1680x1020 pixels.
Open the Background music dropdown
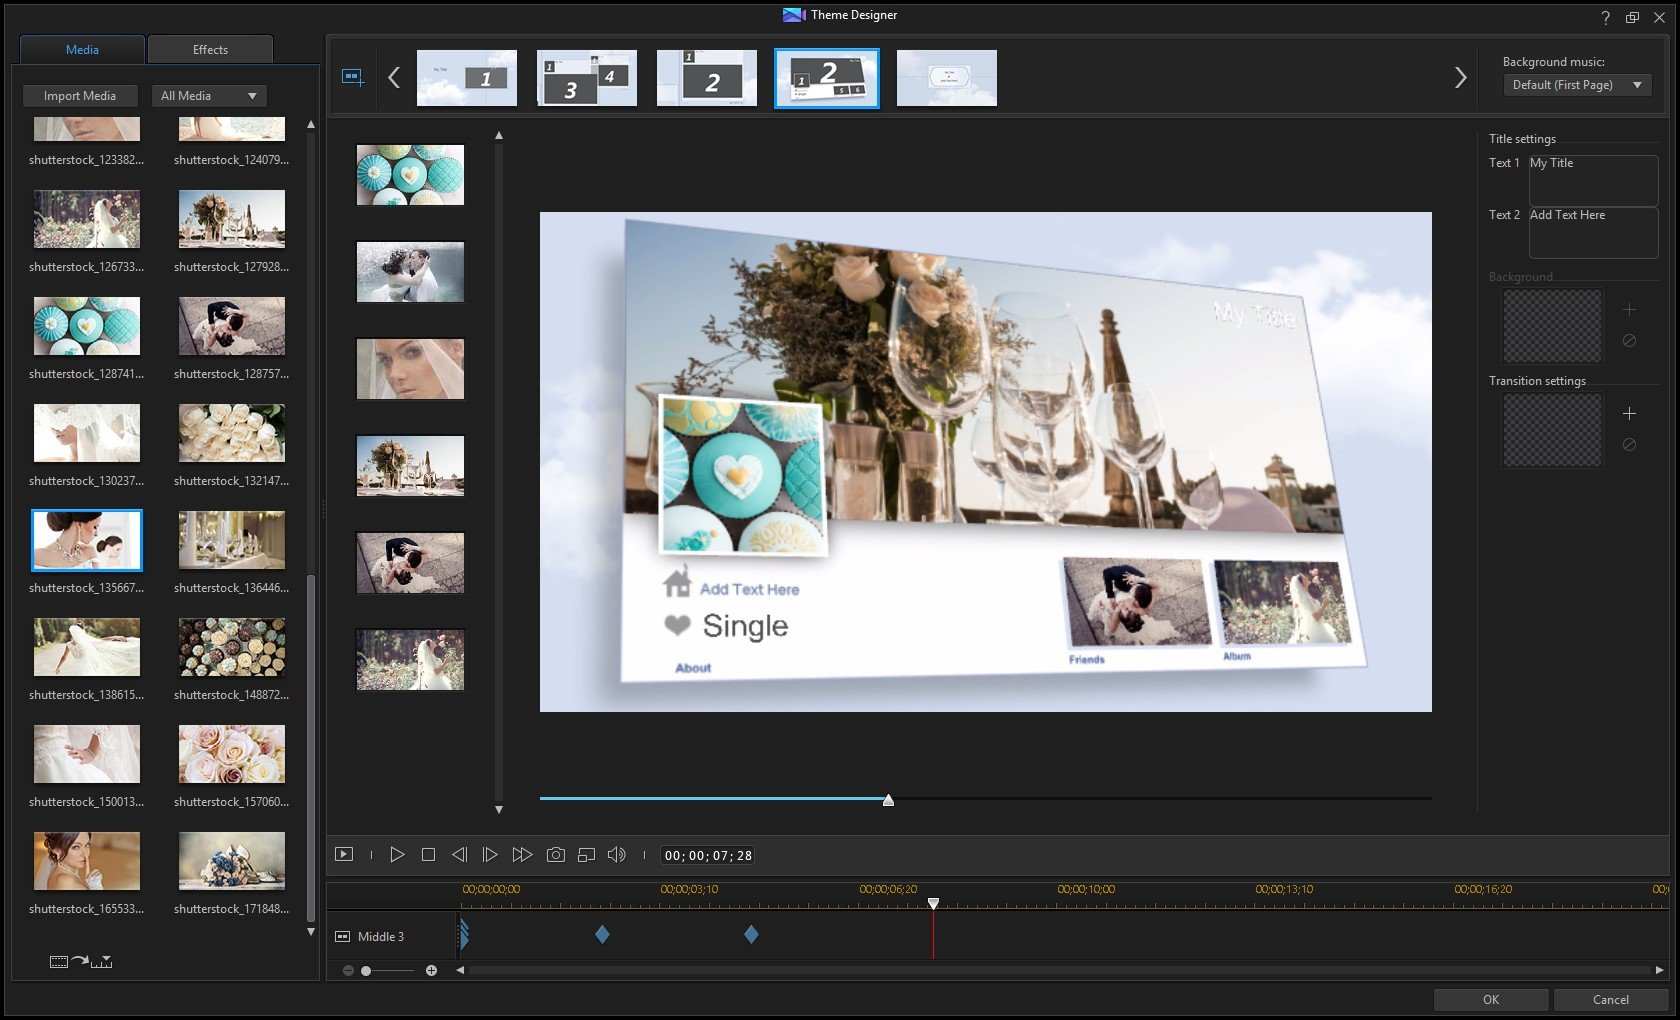[x=1576, y=85]
